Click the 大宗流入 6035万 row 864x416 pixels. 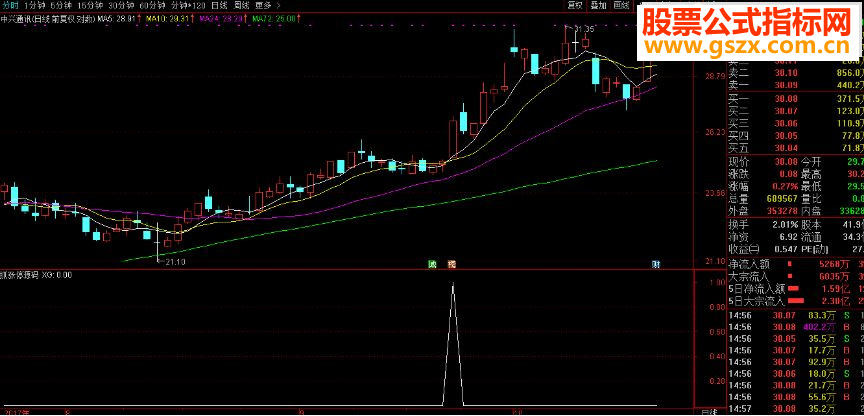[x=796, y=275]
